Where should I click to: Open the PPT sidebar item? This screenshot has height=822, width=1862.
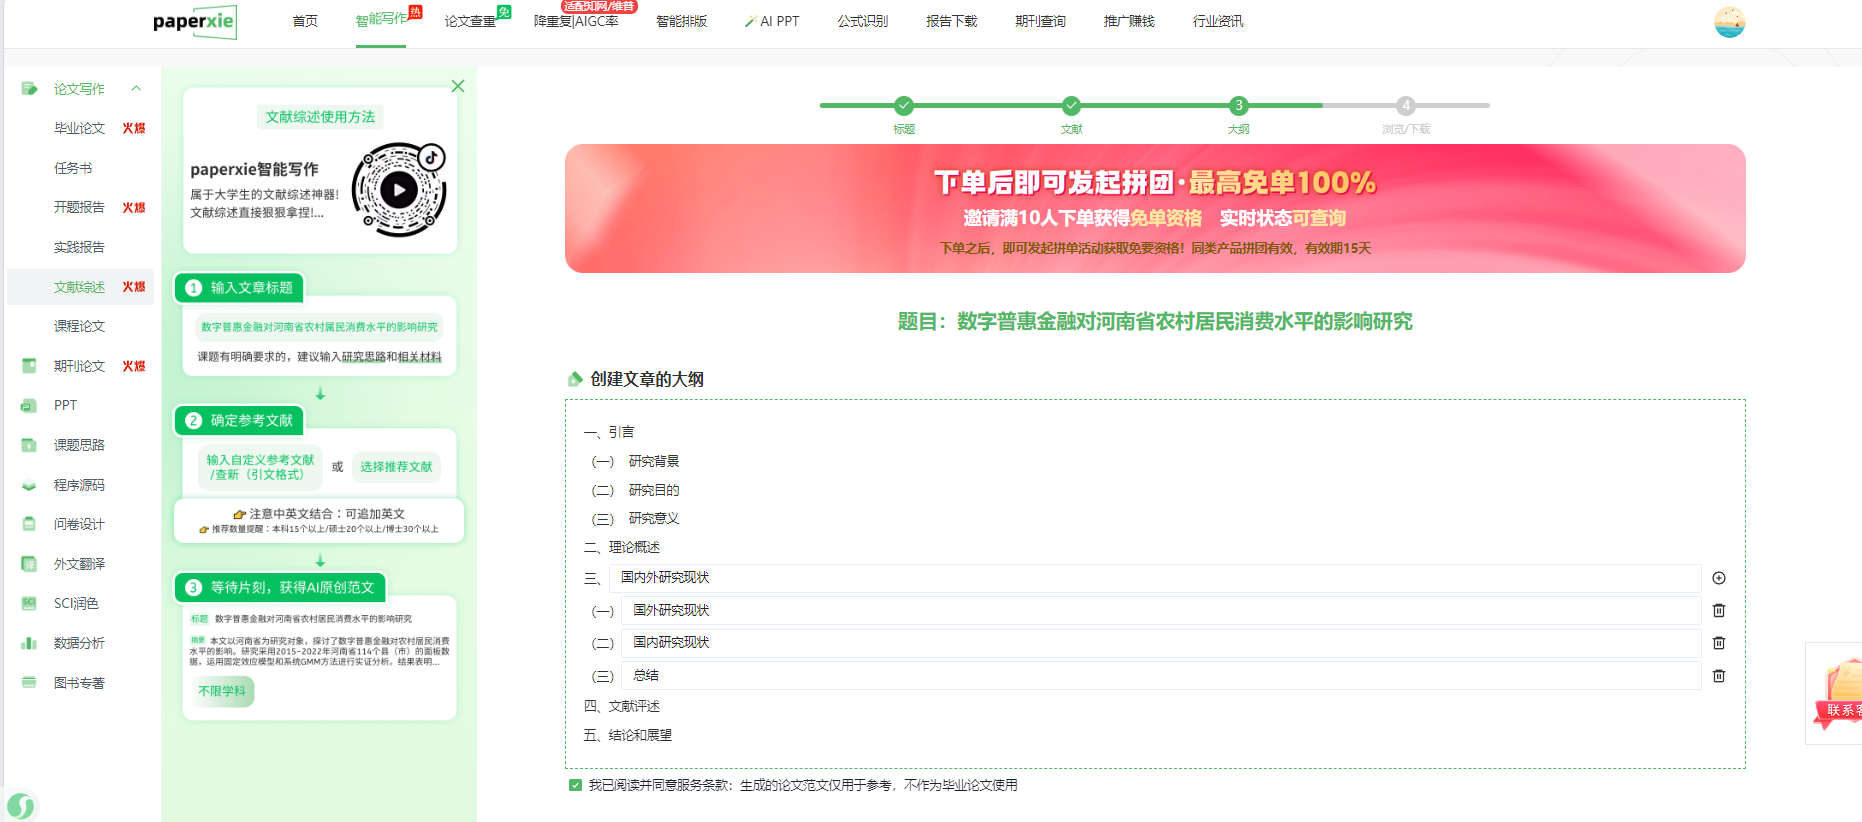[65, 405]
